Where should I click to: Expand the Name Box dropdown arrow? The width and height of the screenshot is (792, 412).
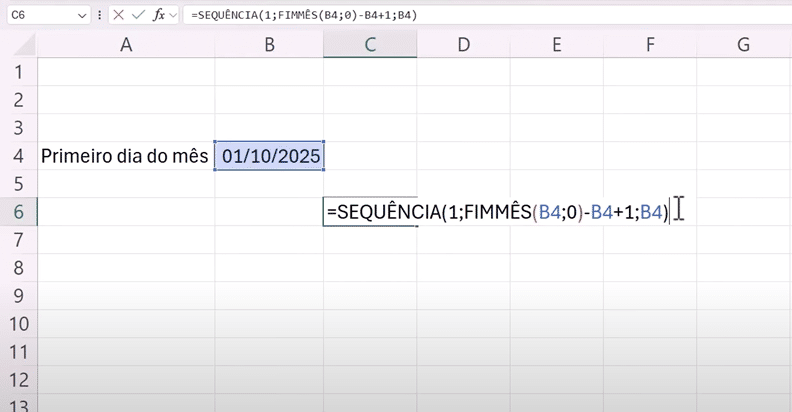(x=82, y=16)
